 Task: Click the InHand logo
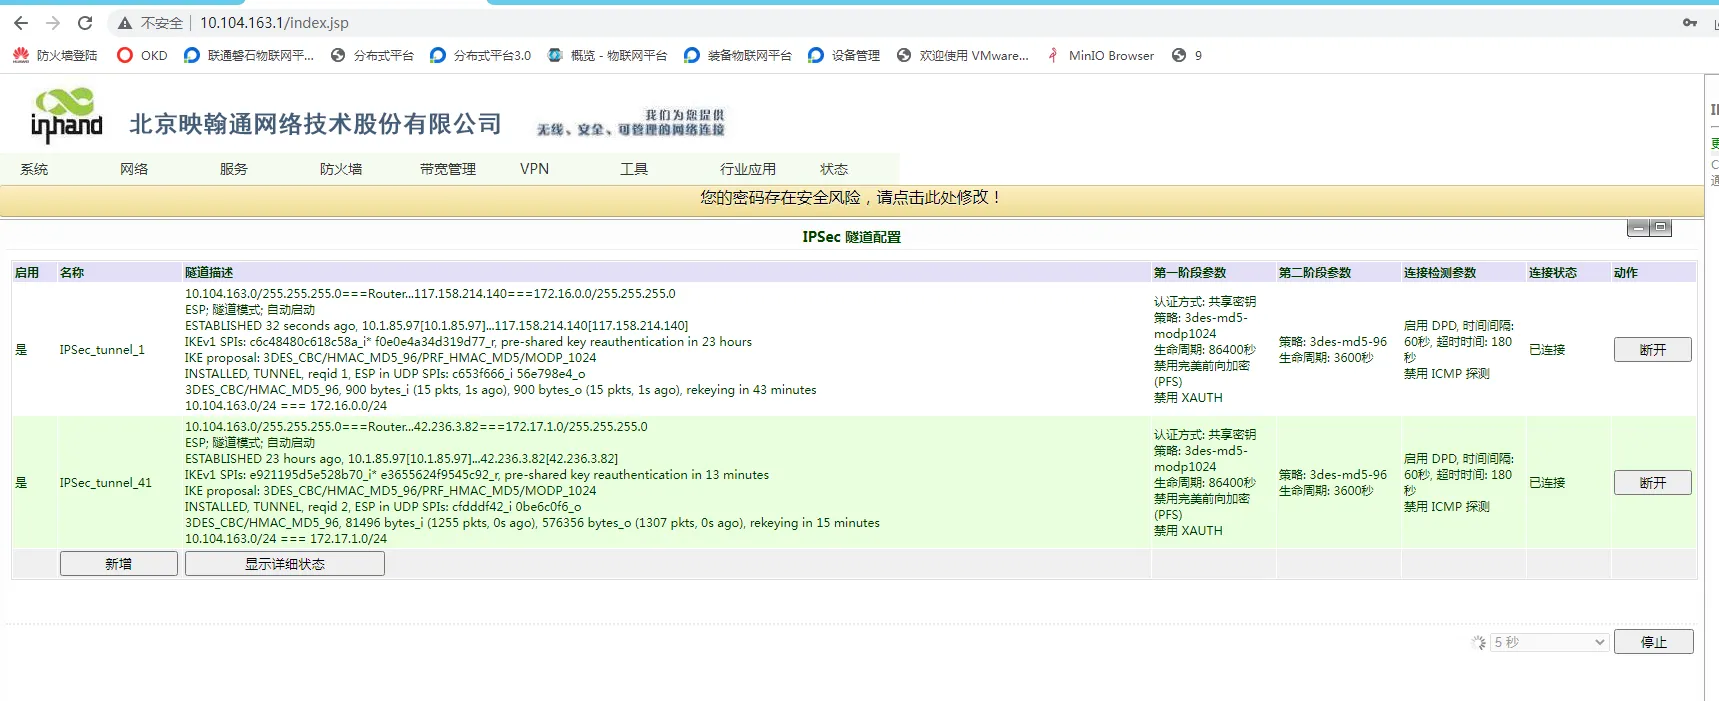(x=67, y=115)
